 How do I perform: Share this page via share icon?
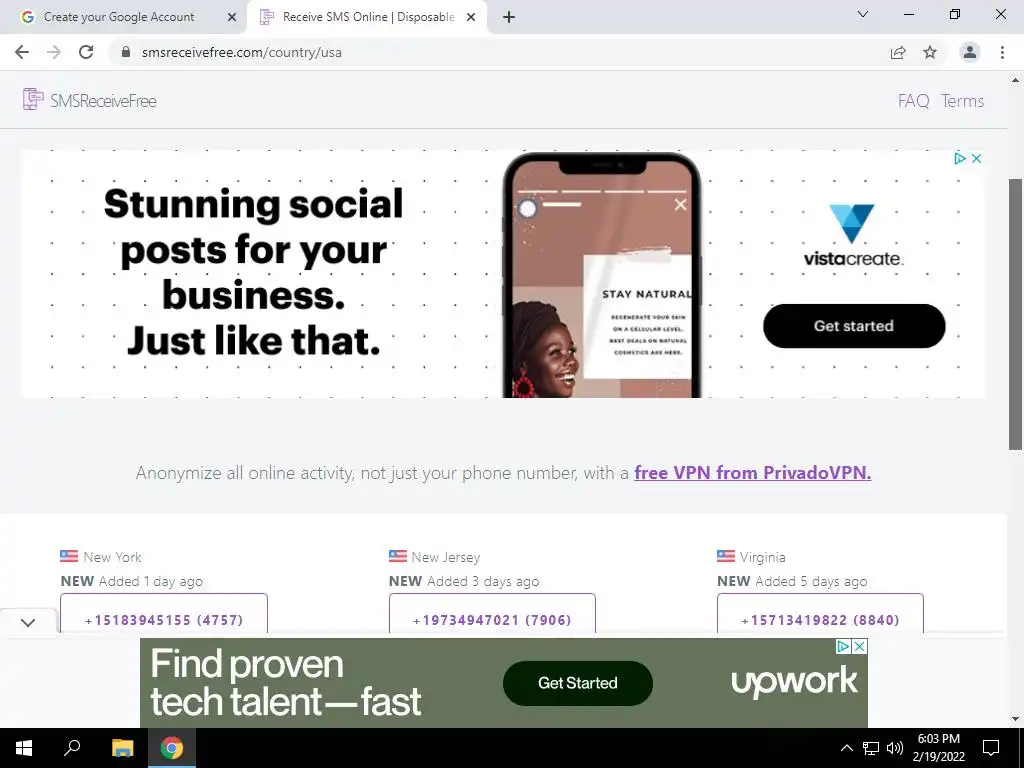[898, 52]
